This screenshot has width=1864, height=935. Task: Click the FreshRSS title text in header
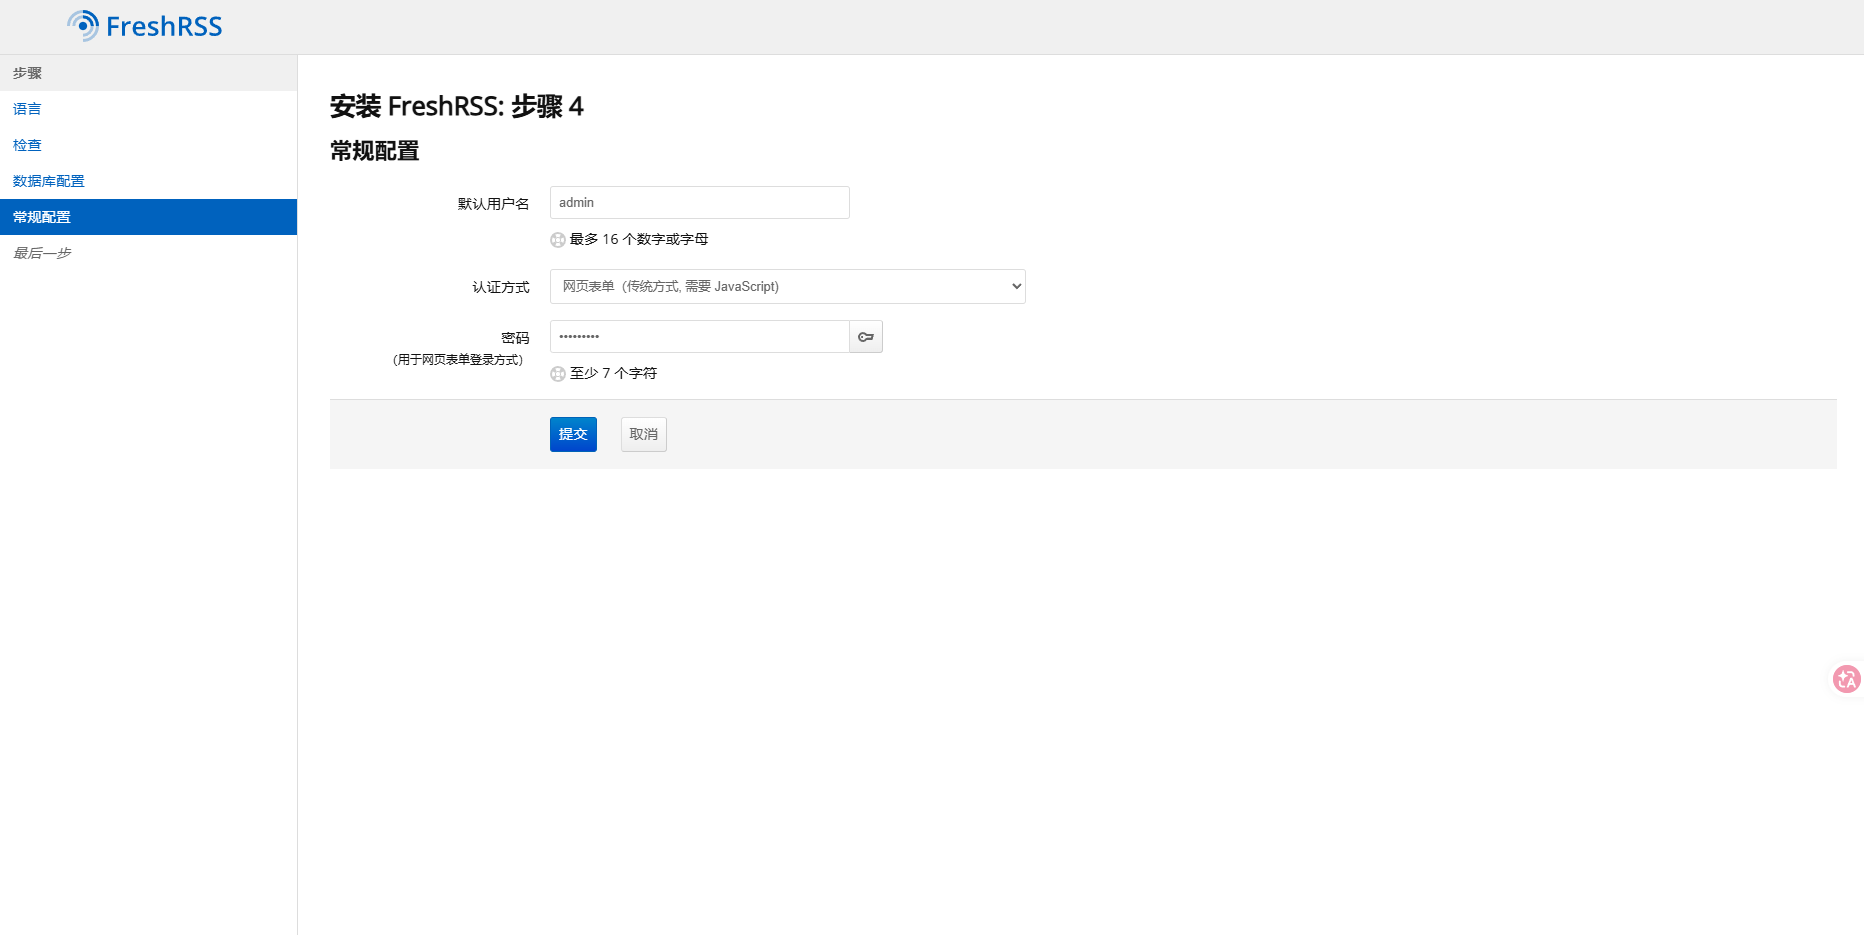164,27
